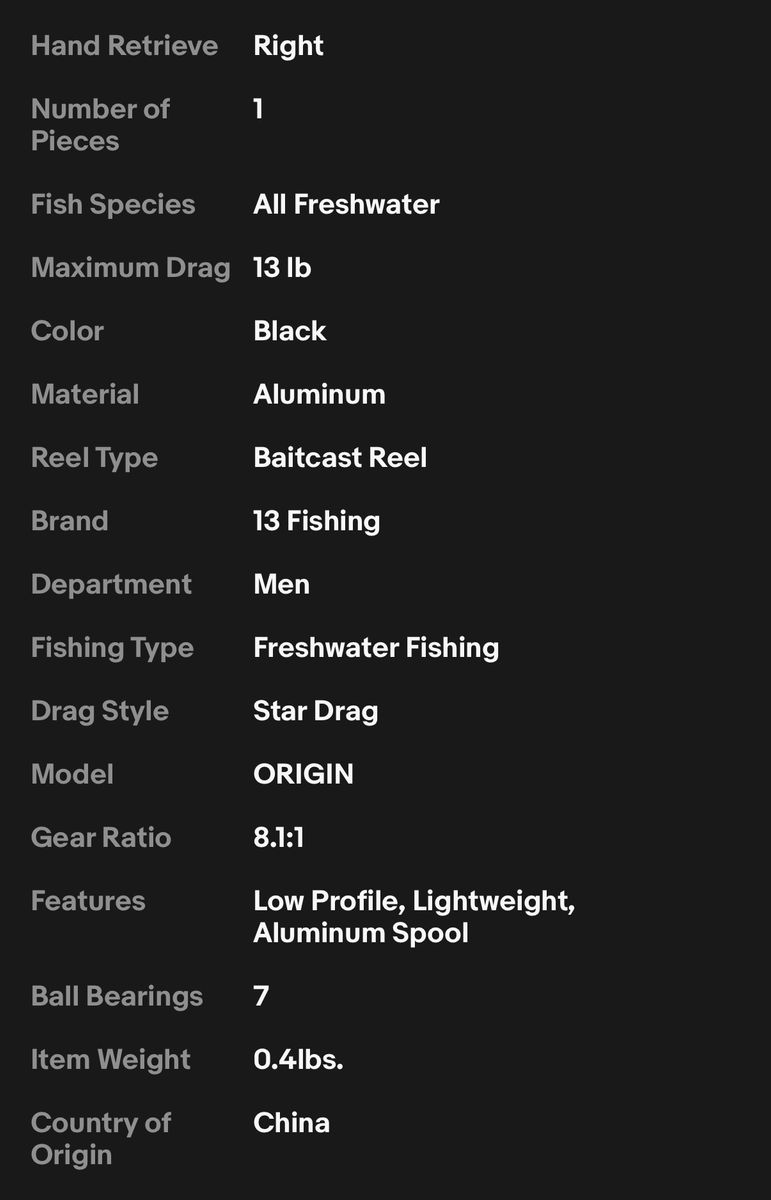Select the '0.4lbs.' item weight value
The height and width of the screenshot is (1200, 771).
click(298, 1059)
